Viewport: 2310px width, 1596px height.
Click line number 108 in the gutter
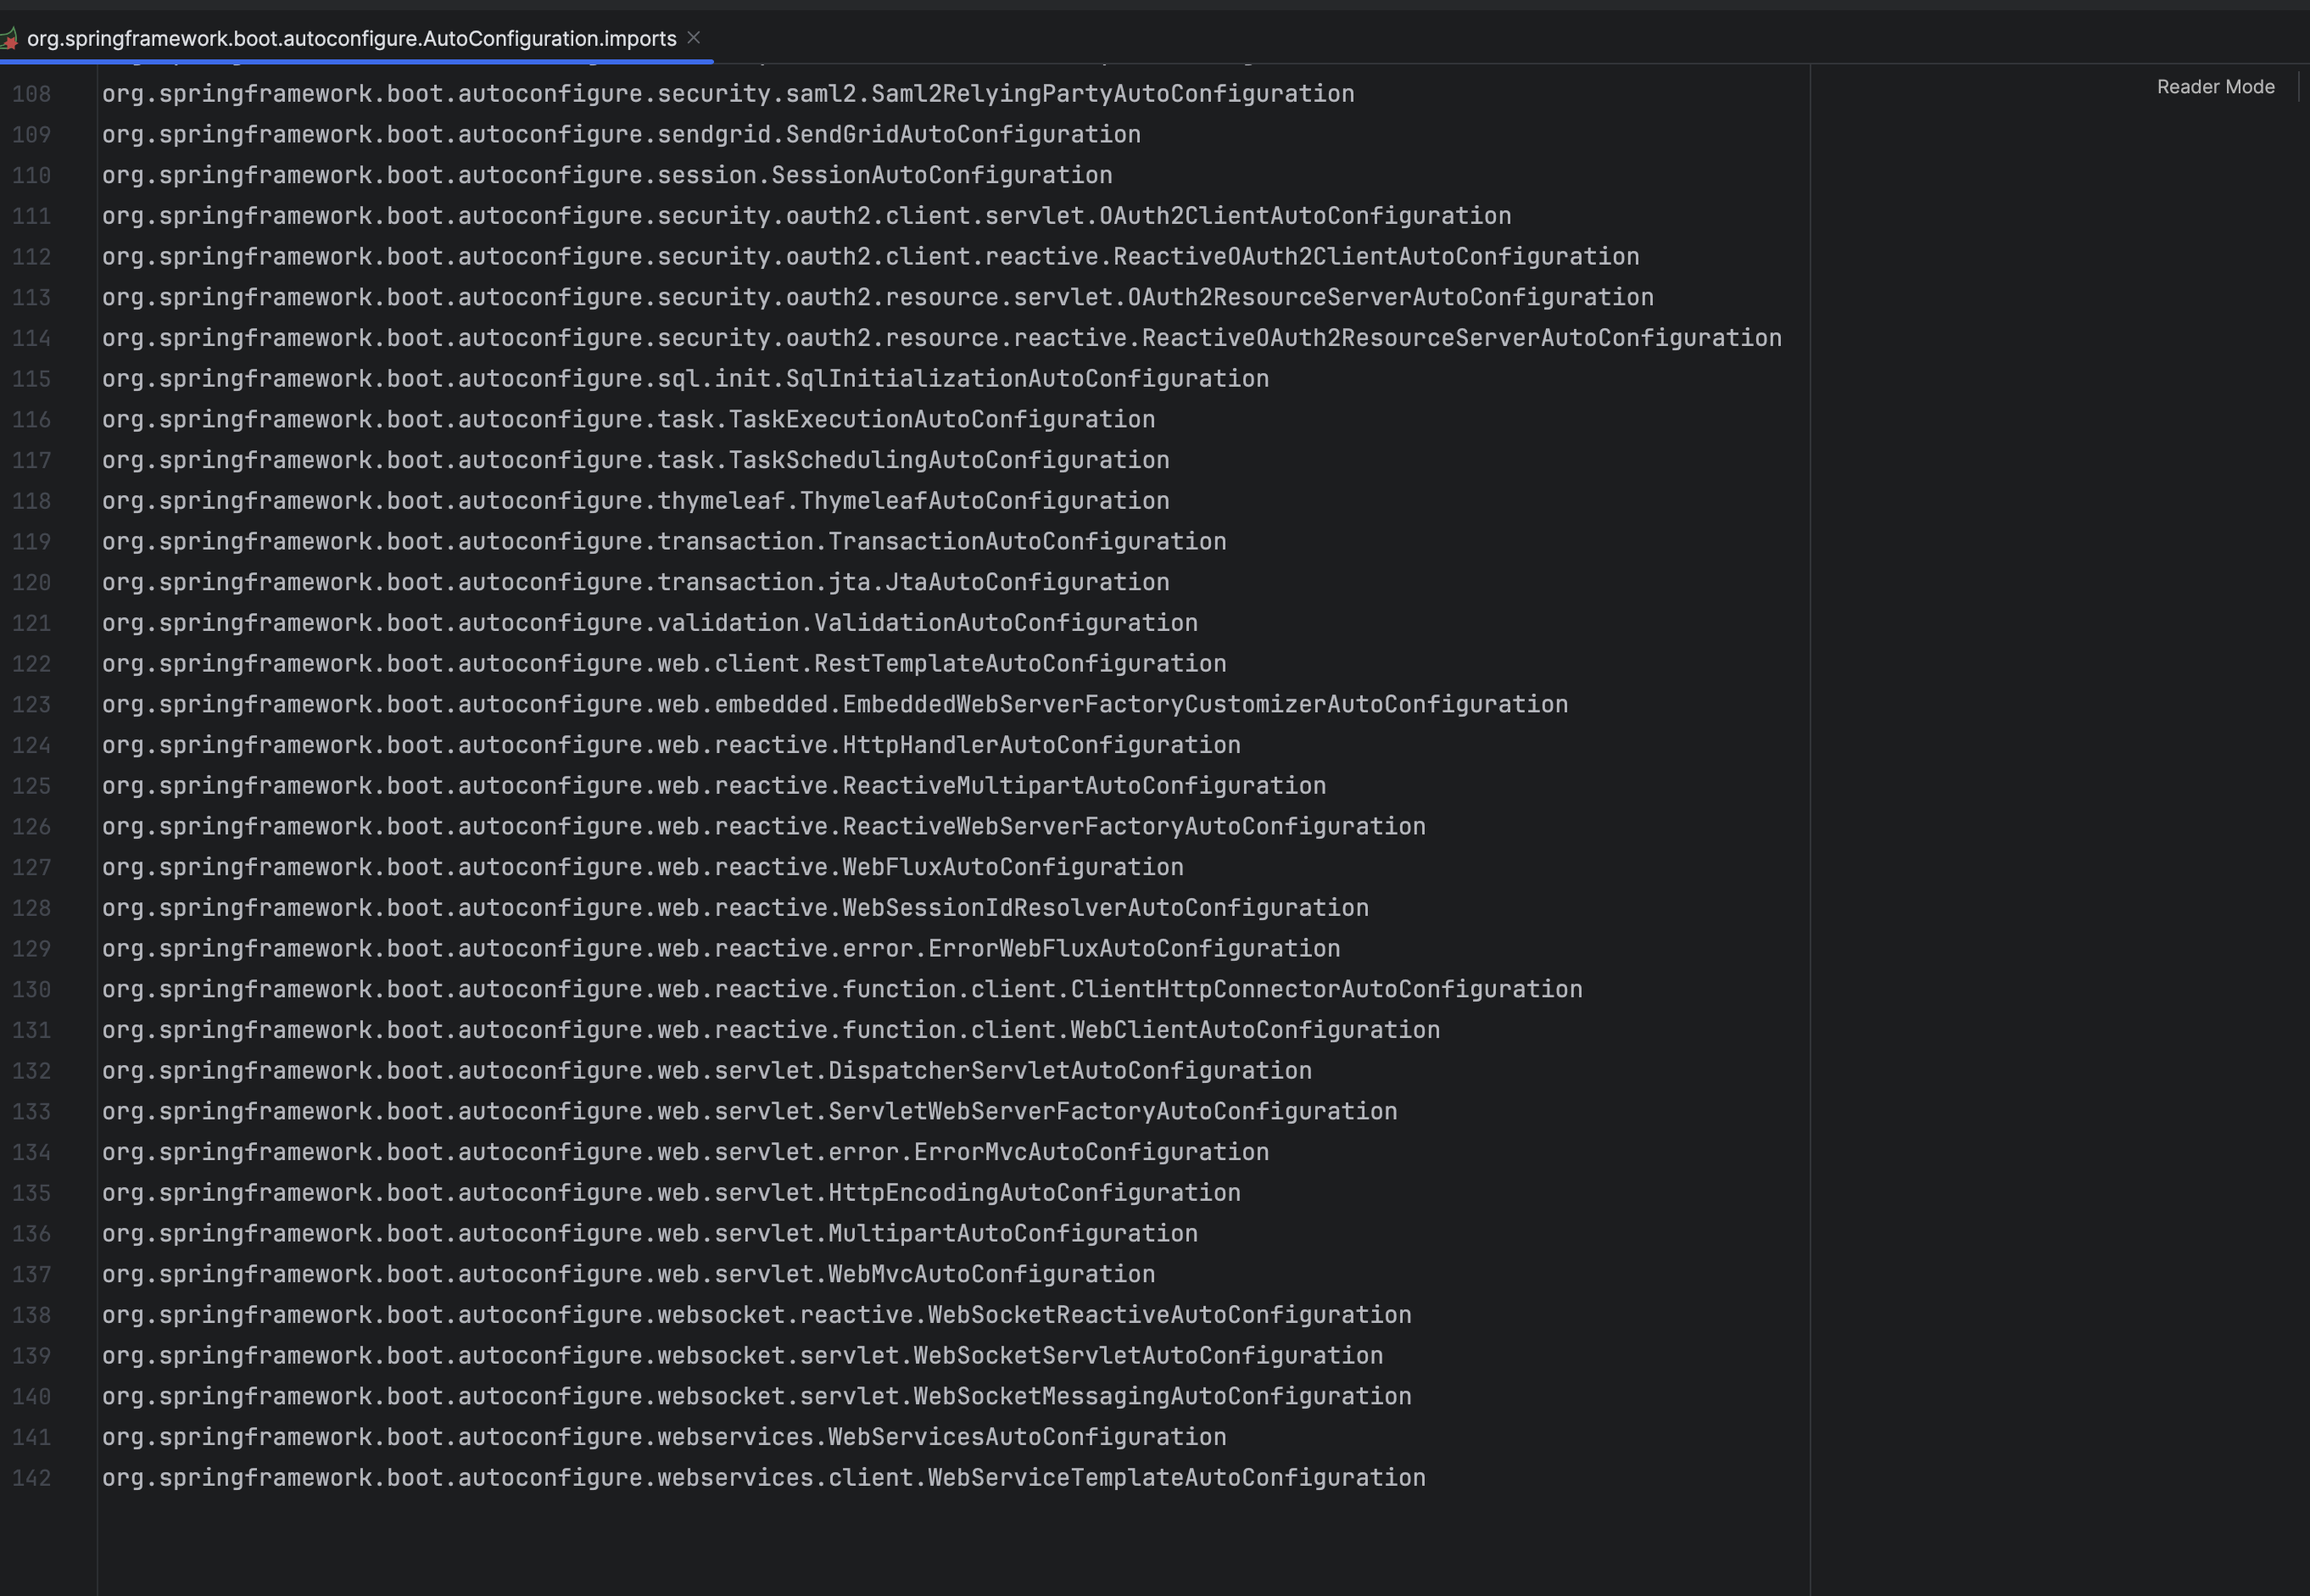(31, 94)
